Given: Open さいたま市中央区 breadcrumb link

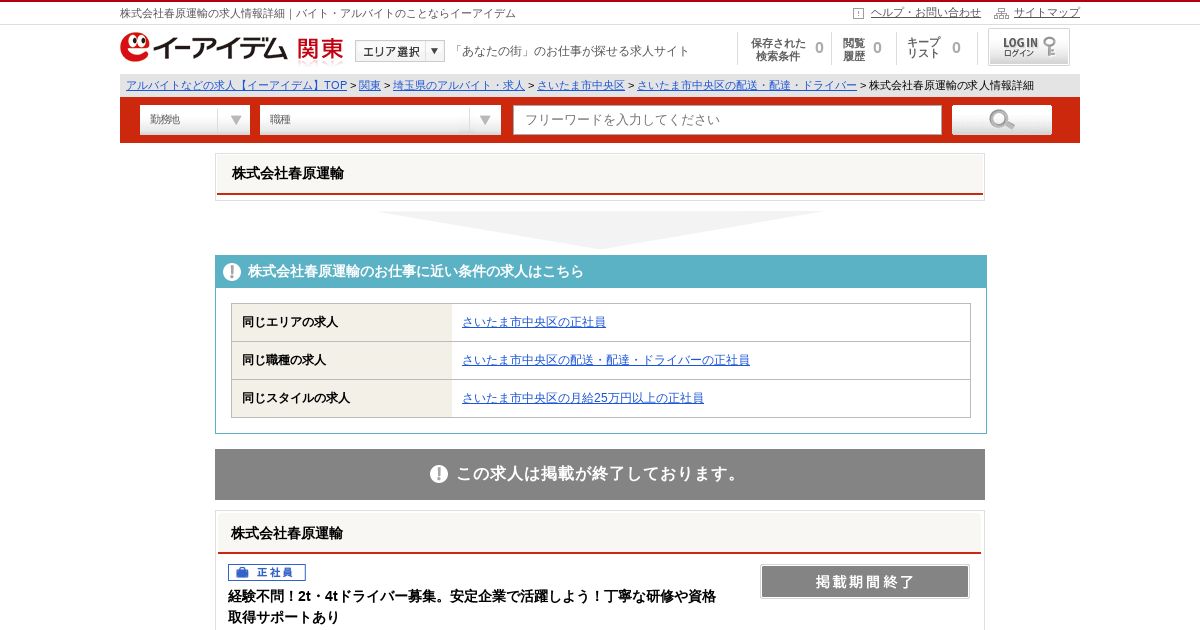Looking at the screenshot, I should click(580, 86).
